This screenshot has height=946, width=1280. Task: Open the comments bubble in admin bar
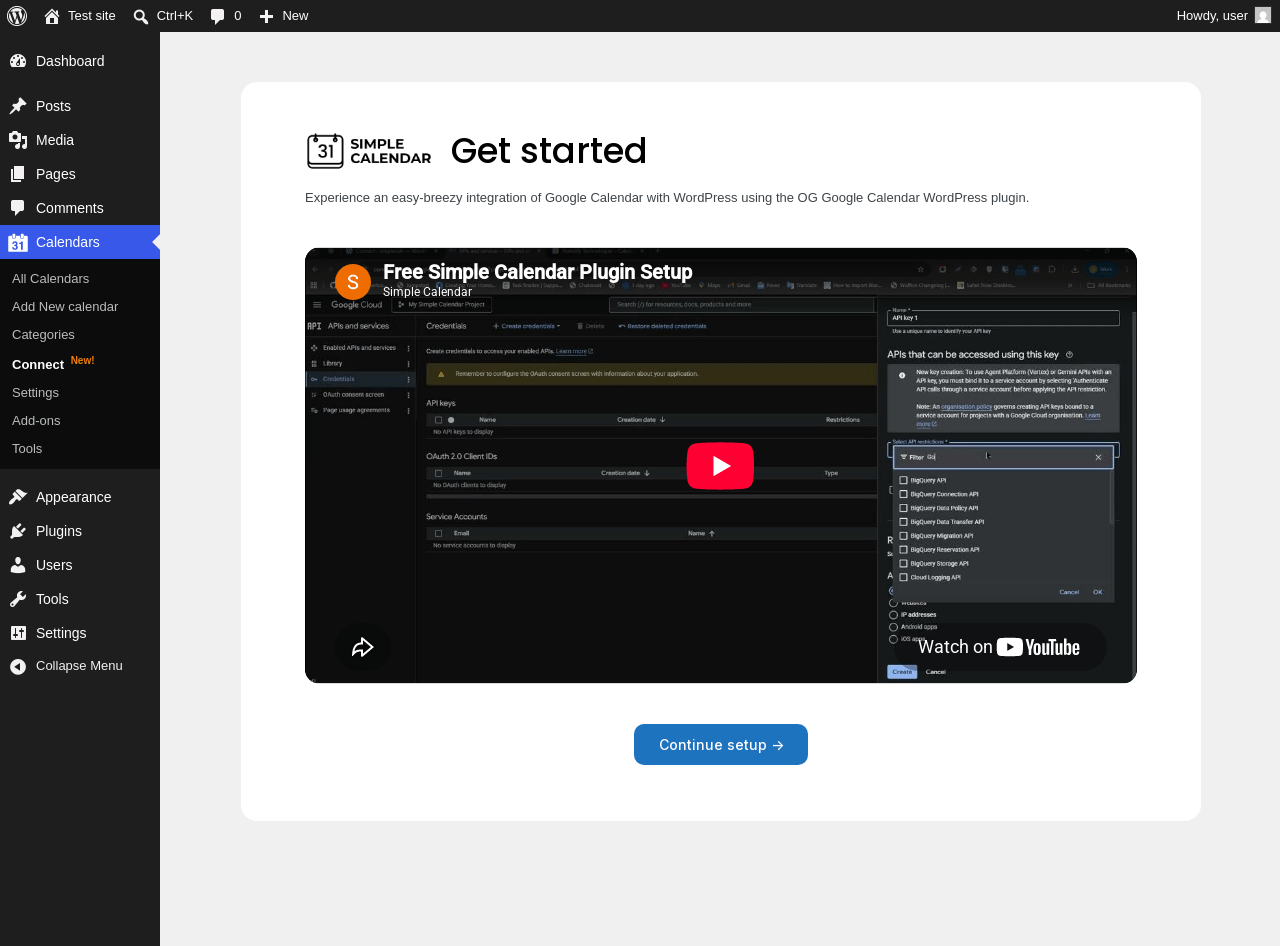(218, 16)
